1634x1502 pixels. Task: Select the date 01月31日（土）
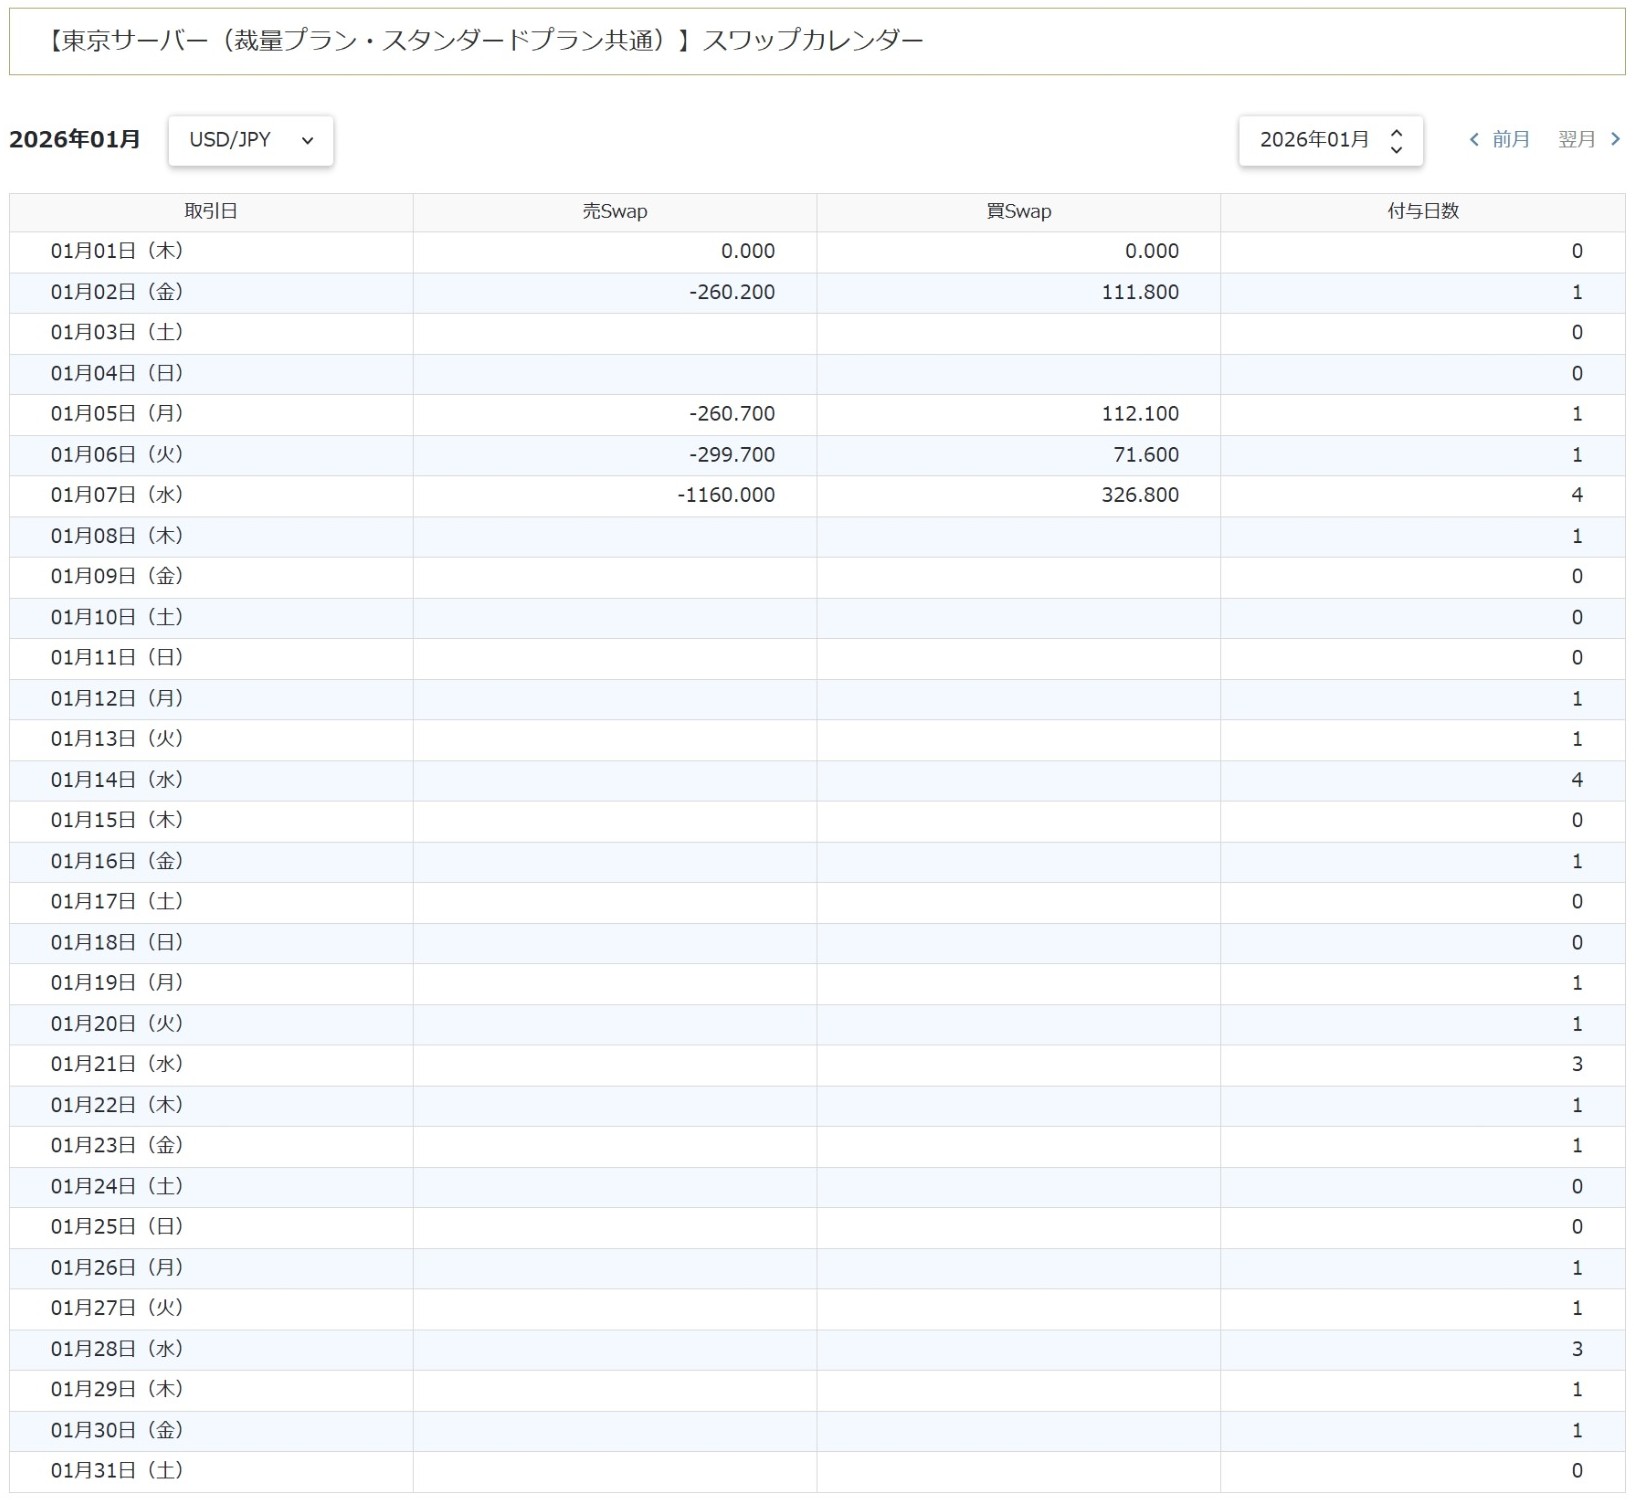pyautogui.click(x=117, y=1471)
